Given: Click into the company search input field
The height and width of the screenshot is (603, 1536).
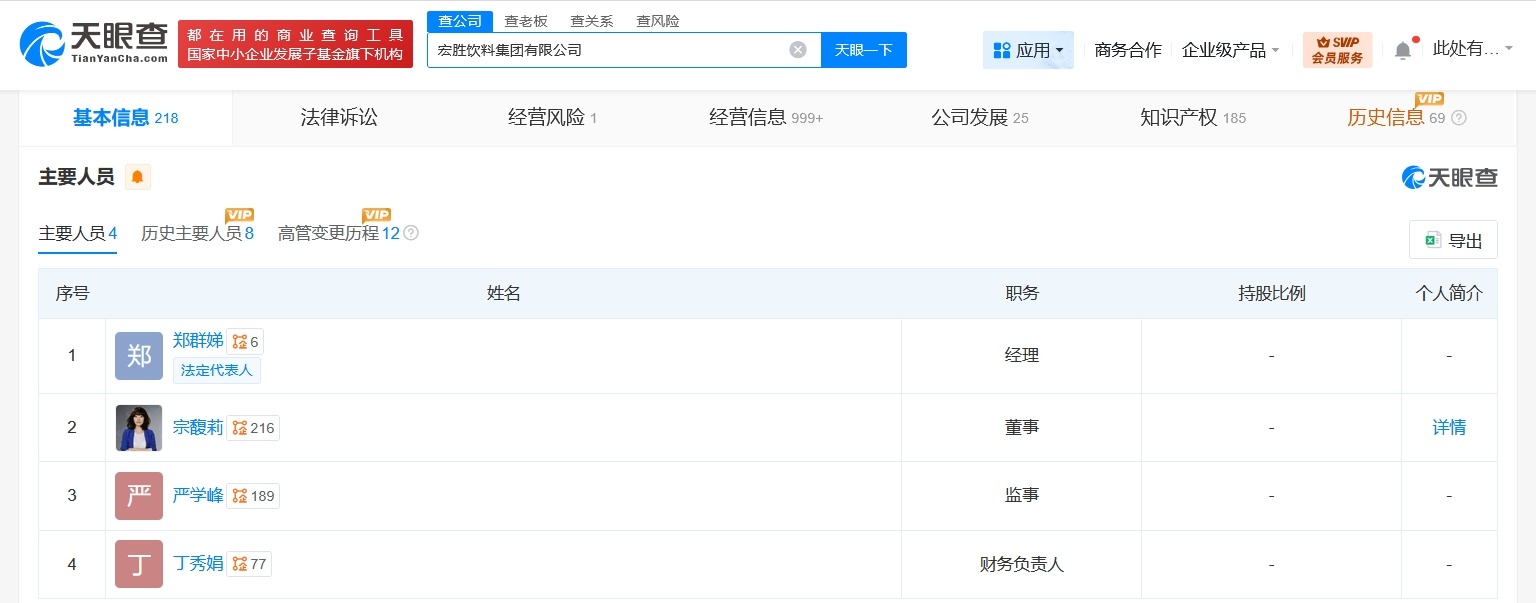Looking at the screenshot, I should coord(605,50).
